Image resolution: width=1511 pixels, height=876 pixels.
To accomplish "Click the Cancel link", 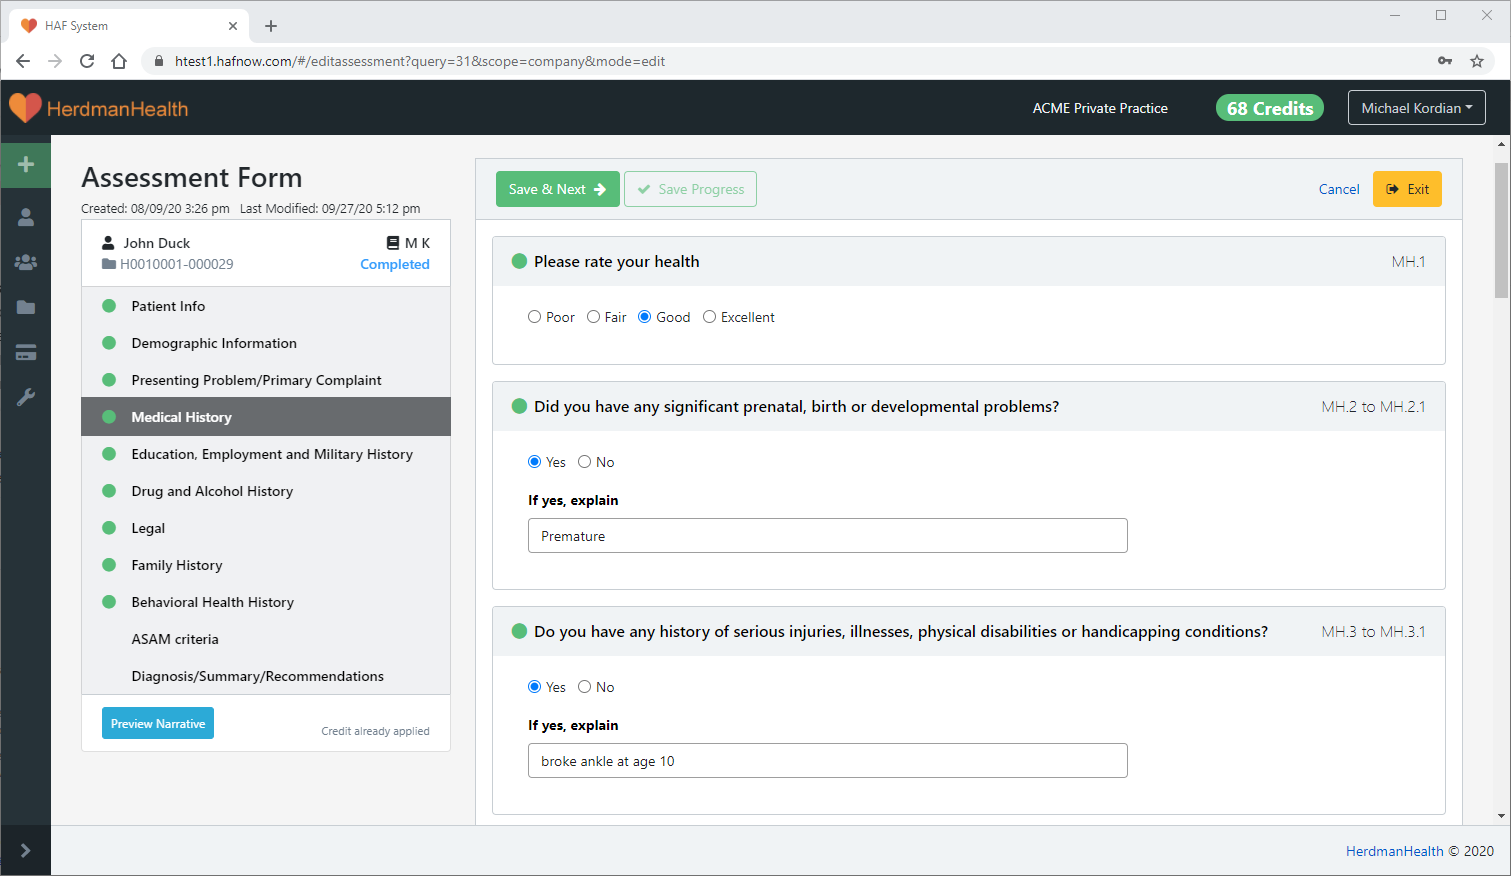I will pos(1338,189).
